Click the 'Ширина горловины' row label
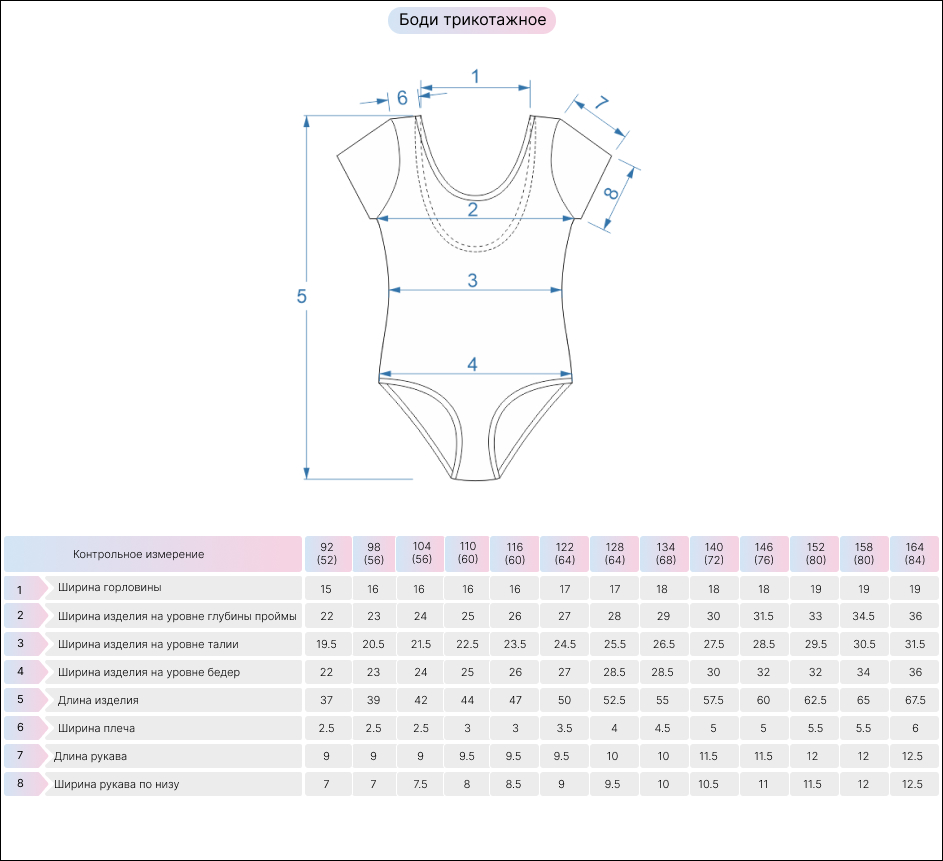Viewport: 943px width, 861px height. (110, 588)
